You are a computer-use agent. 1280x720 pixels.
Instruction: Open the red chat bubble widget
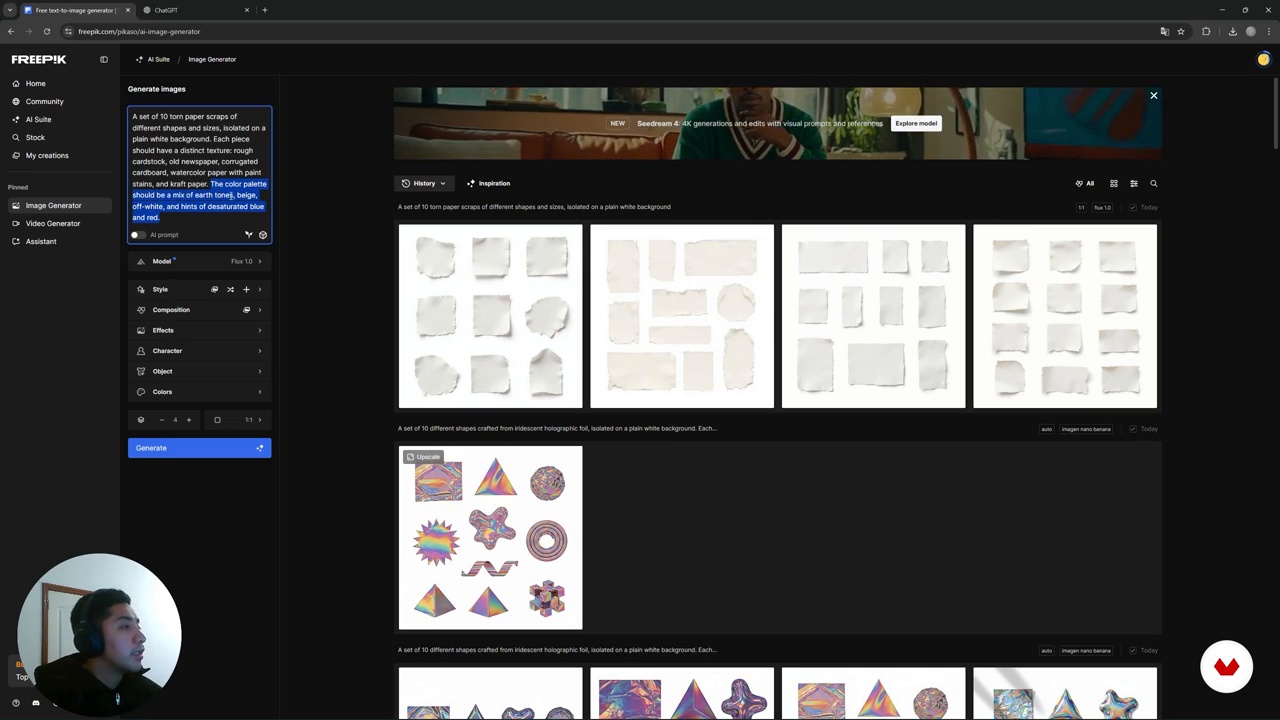tap(1226, 666)
